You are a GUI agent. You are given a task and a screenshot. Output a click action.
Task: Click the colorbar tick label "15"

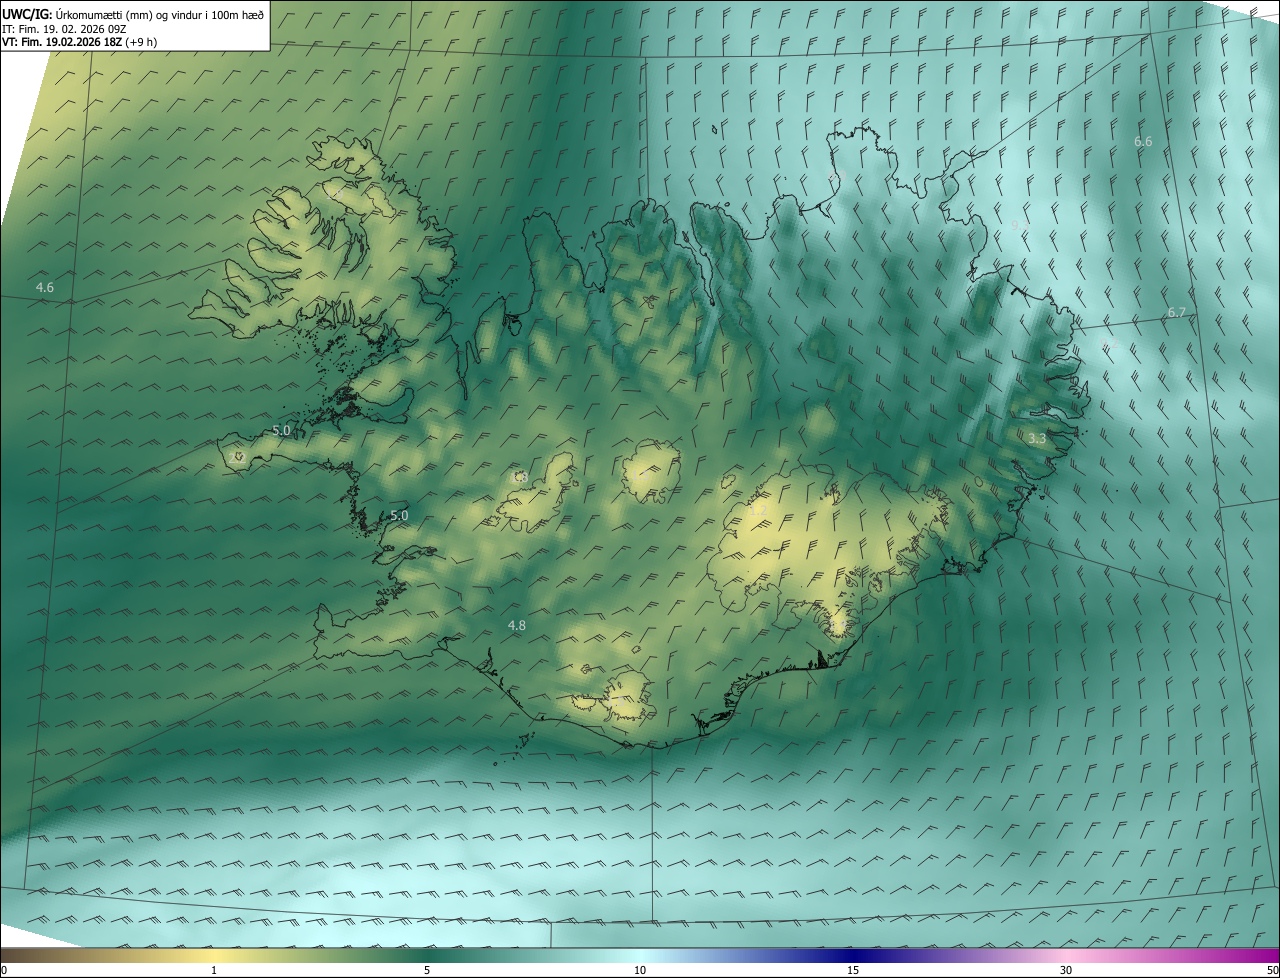(853, 970)
